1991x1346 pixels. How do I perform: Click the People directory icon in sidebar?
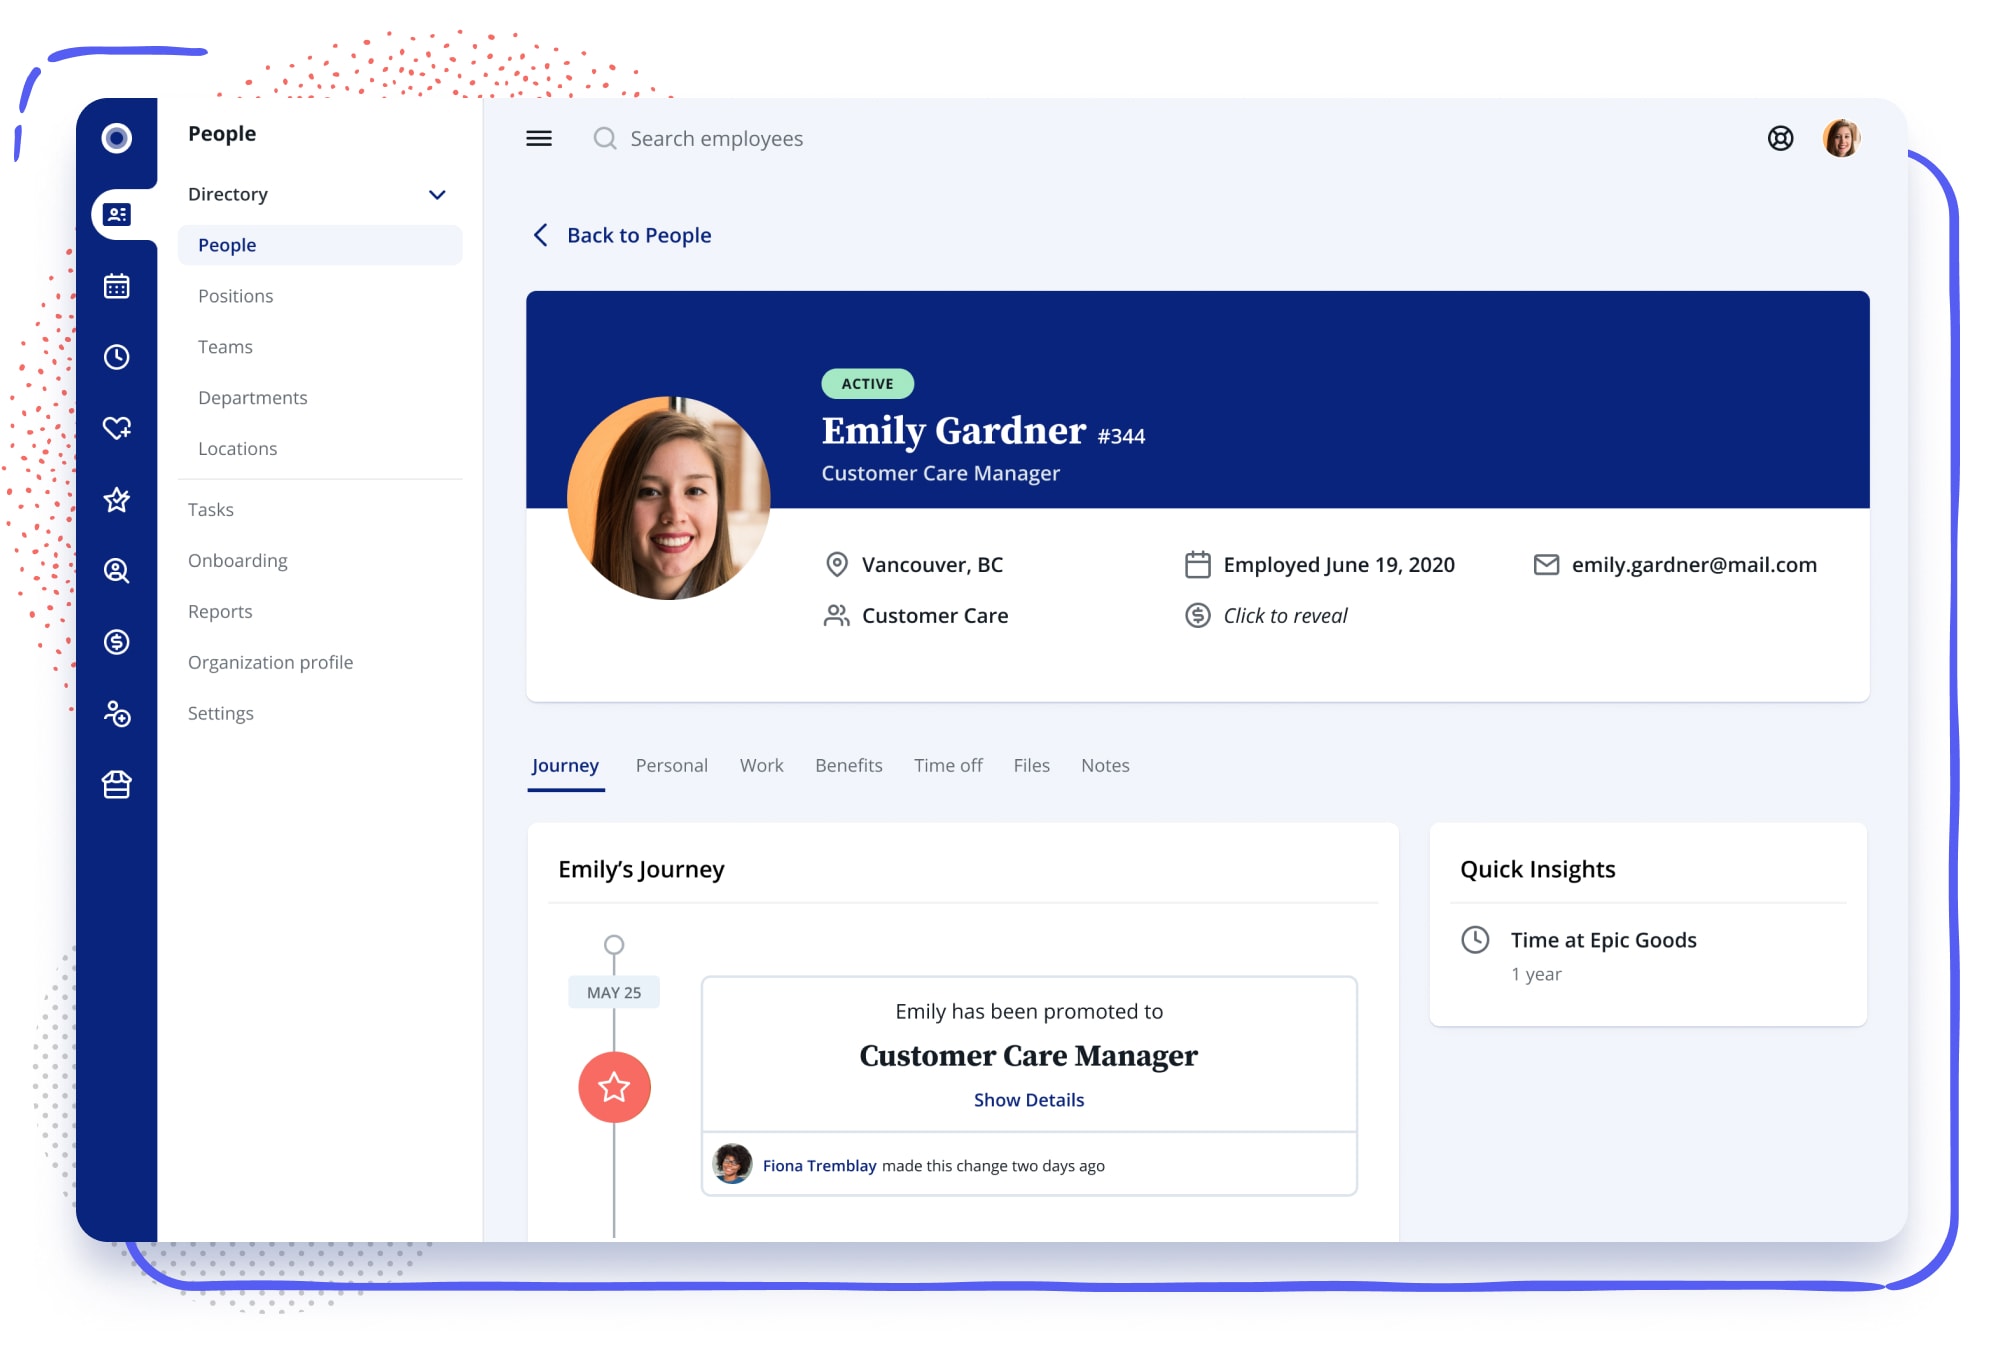pos(119,213)
